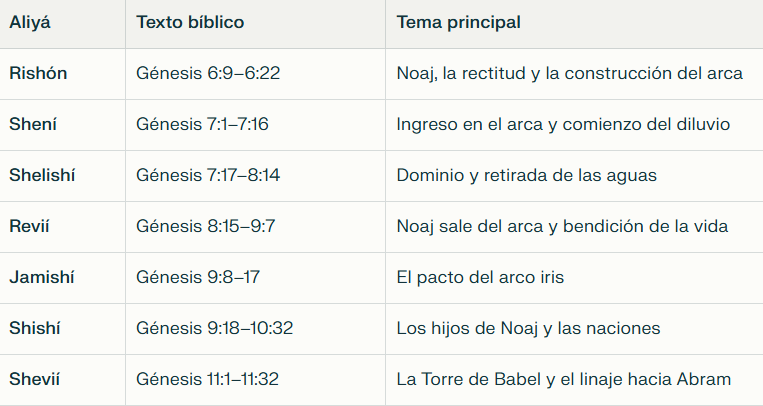
Task: Click the Shelishí row name
Action: pos(42,175)
